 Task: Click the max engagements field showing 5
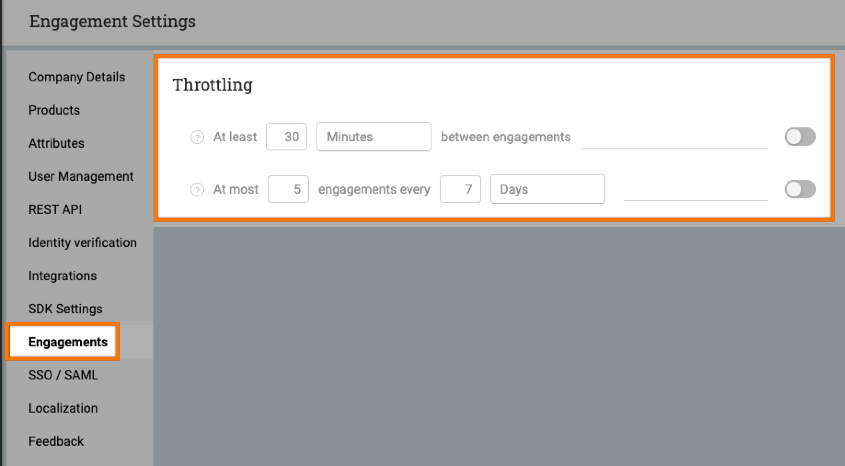(288, 189)
